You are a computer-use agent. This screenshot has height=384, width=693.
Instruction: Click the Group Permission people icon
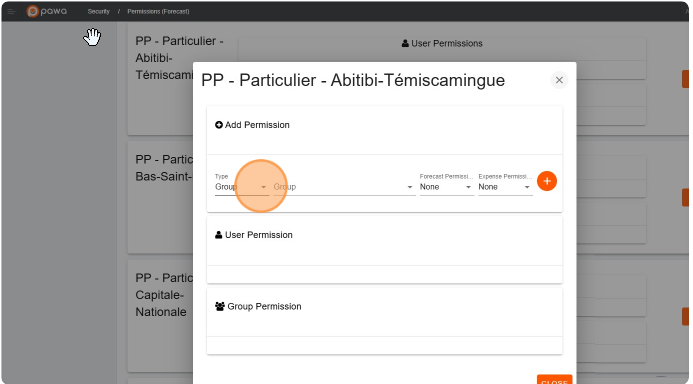click(x=220, y=306)
